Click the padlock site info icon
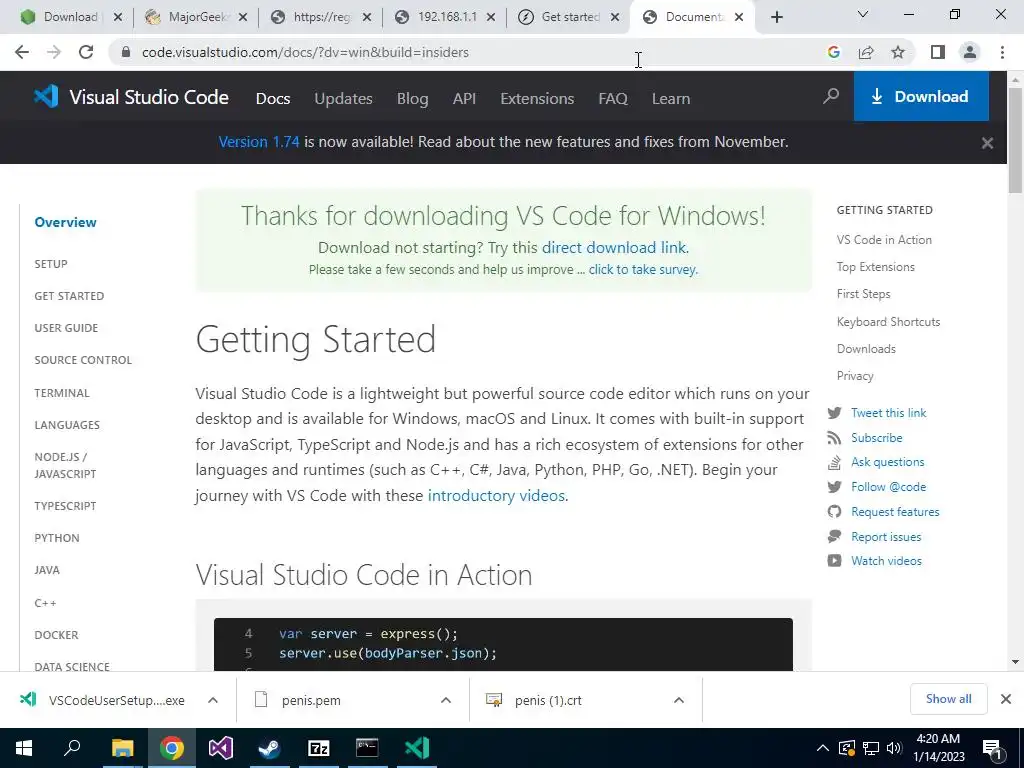The image size is (1024, 768). pos(125,52)
